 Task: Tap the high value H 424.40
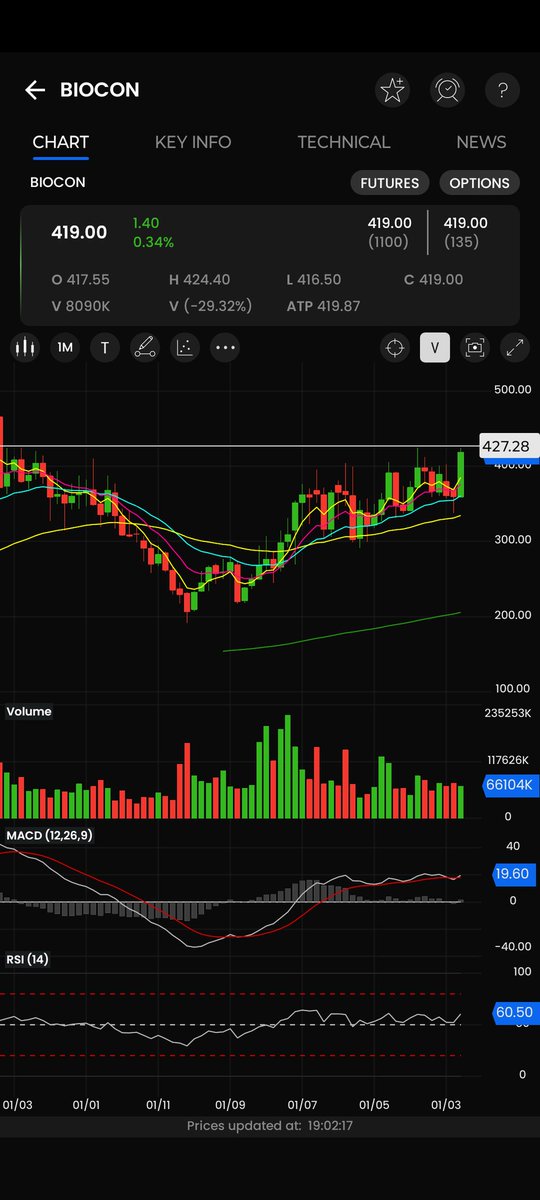pos(199,280)
